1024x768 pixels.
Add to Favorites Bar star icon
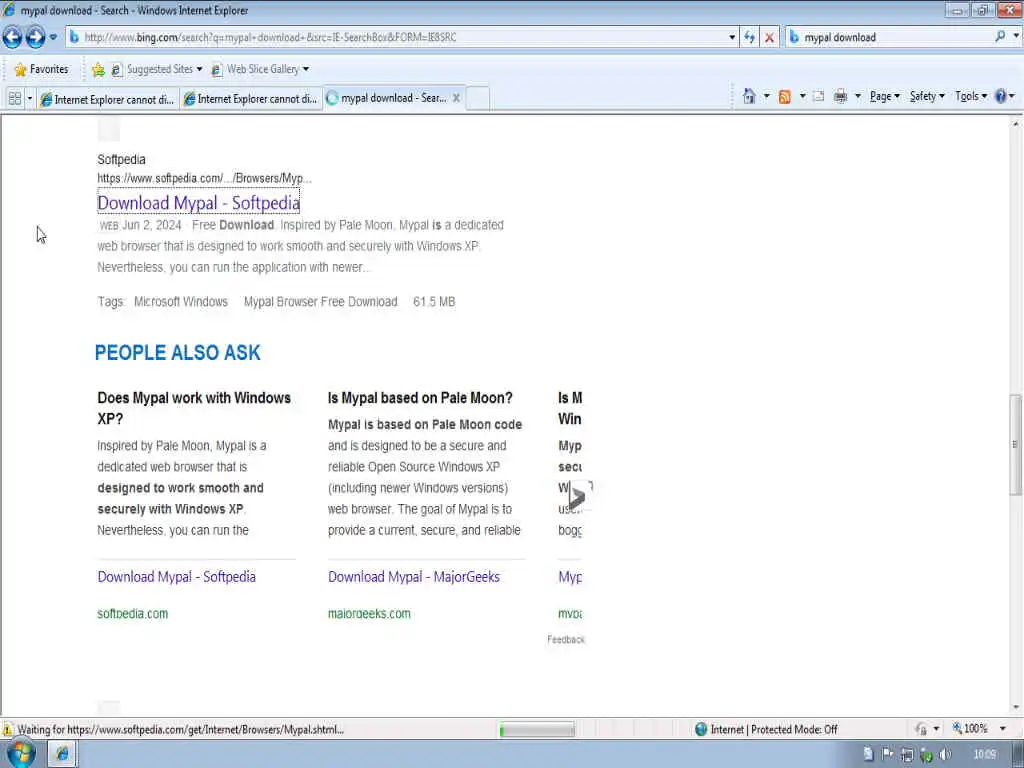coord(99,69)
